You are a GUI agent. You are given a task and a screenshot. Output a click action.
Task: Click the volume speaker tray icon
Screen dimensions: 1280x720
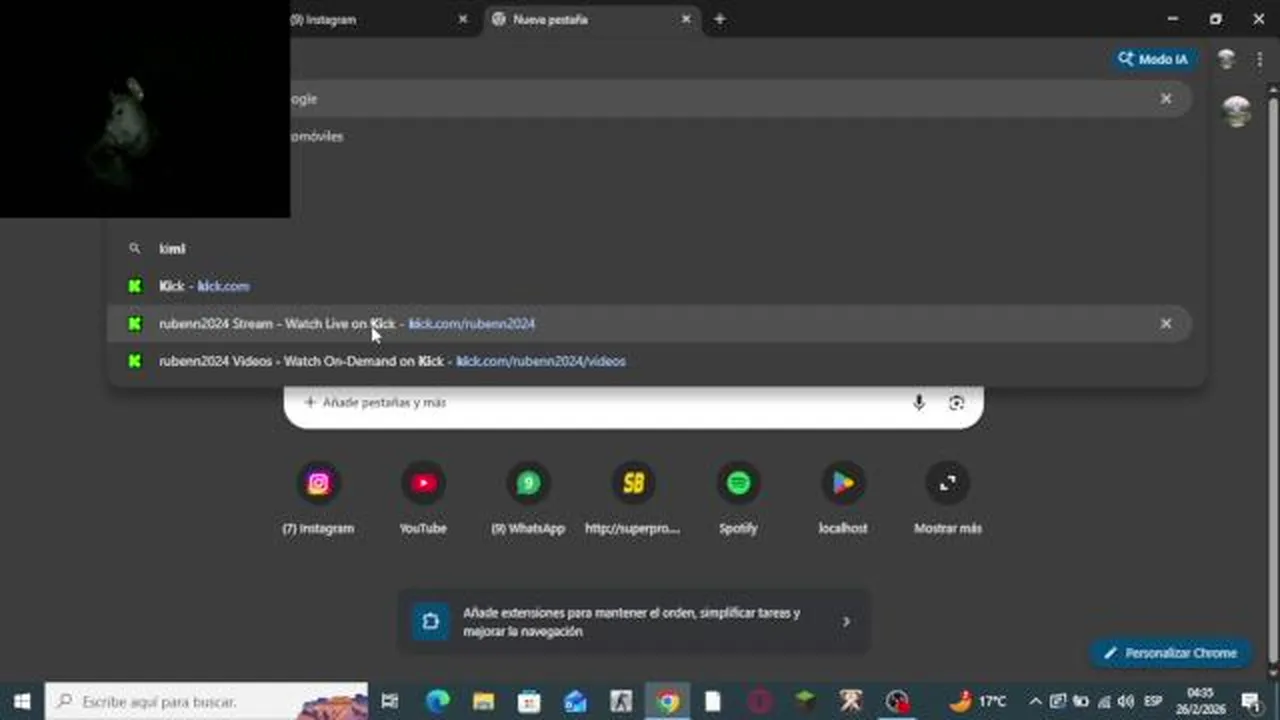pos(1126,702)
